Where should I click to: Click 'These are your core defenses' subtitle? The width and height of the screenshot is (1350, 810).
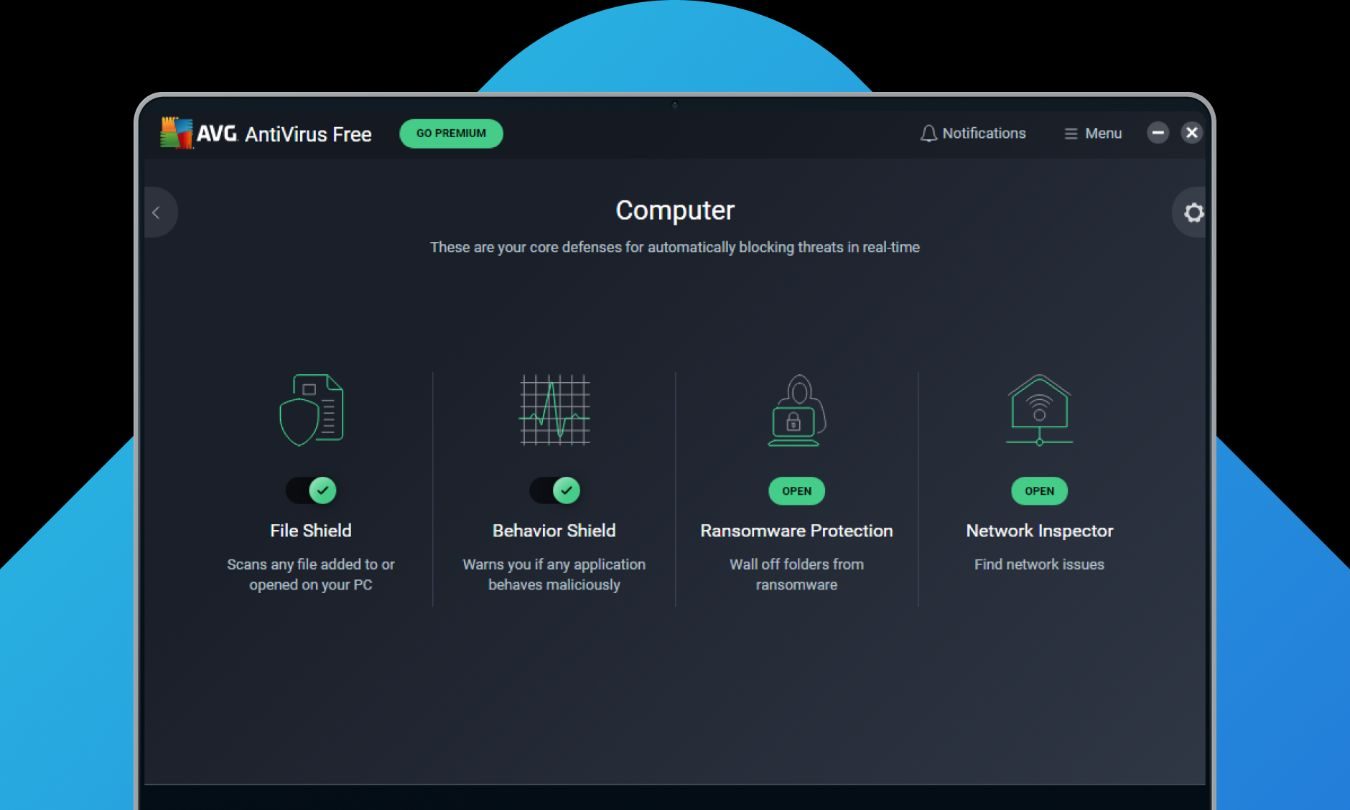(675, 247)
